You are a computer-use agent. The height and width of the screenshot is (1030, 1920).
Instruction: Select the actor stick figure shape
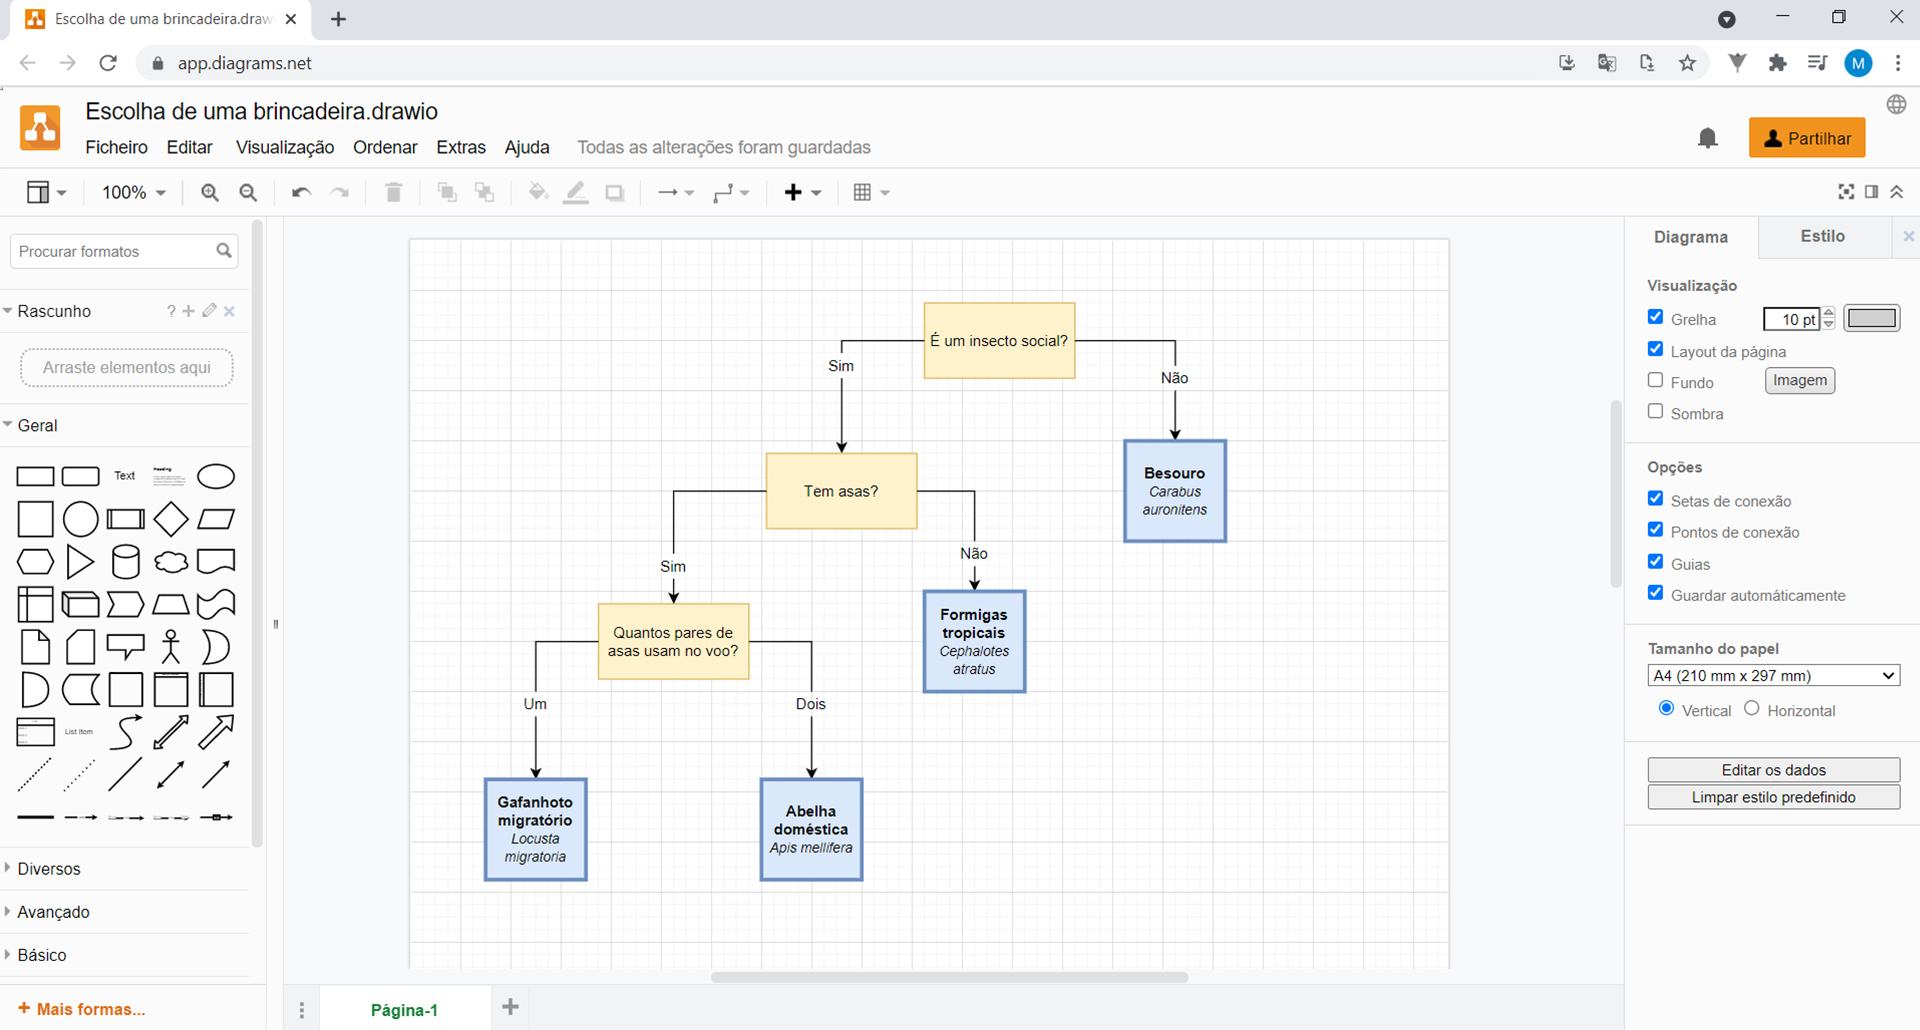[x=171, y=647]
